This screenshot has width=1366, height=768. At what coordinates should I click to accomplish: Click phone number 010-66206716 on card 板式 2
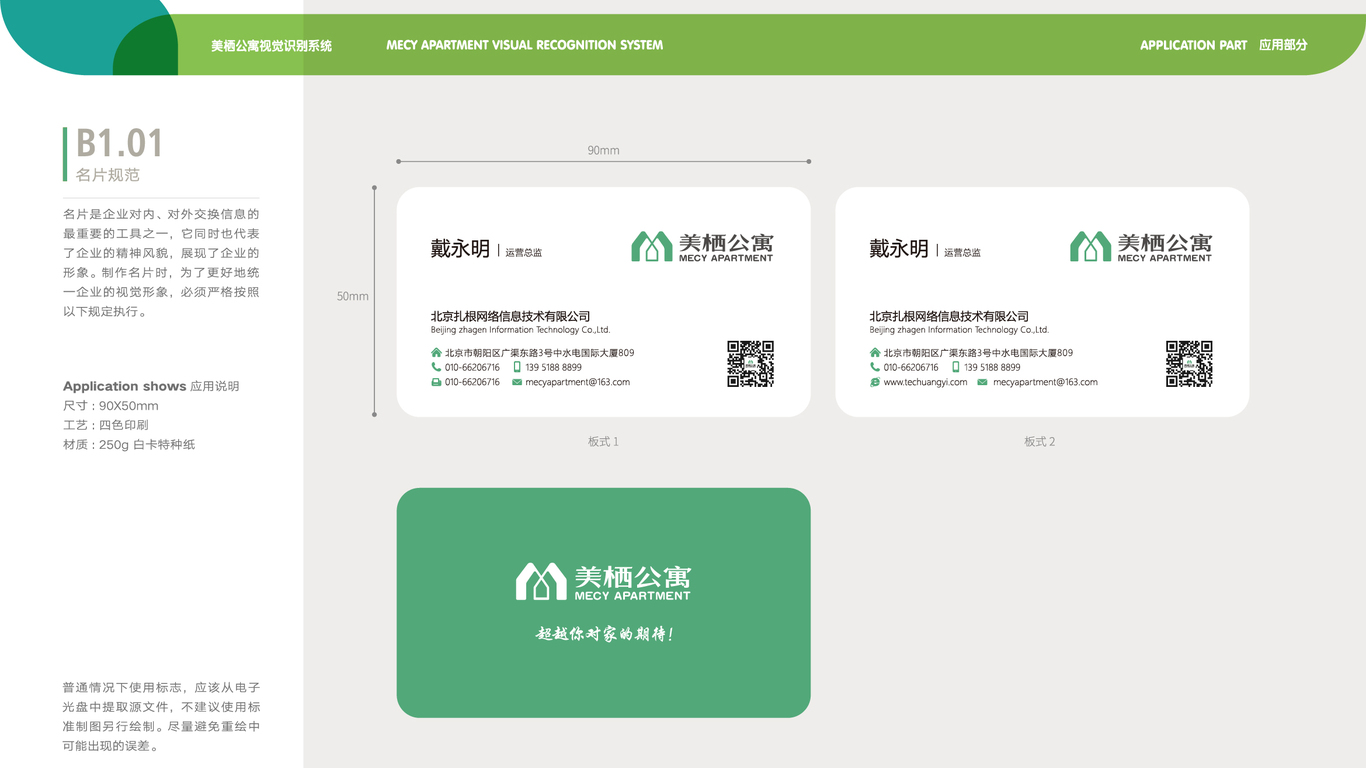click(911, 367)
